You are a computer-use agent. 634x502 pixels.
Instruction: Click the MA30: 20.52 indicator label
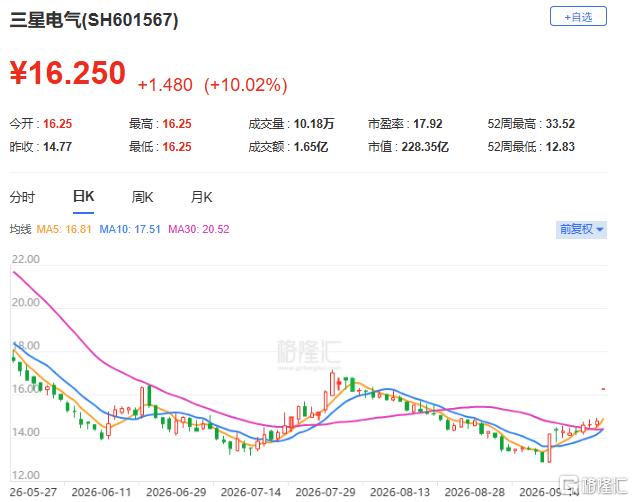click(199, 229)
